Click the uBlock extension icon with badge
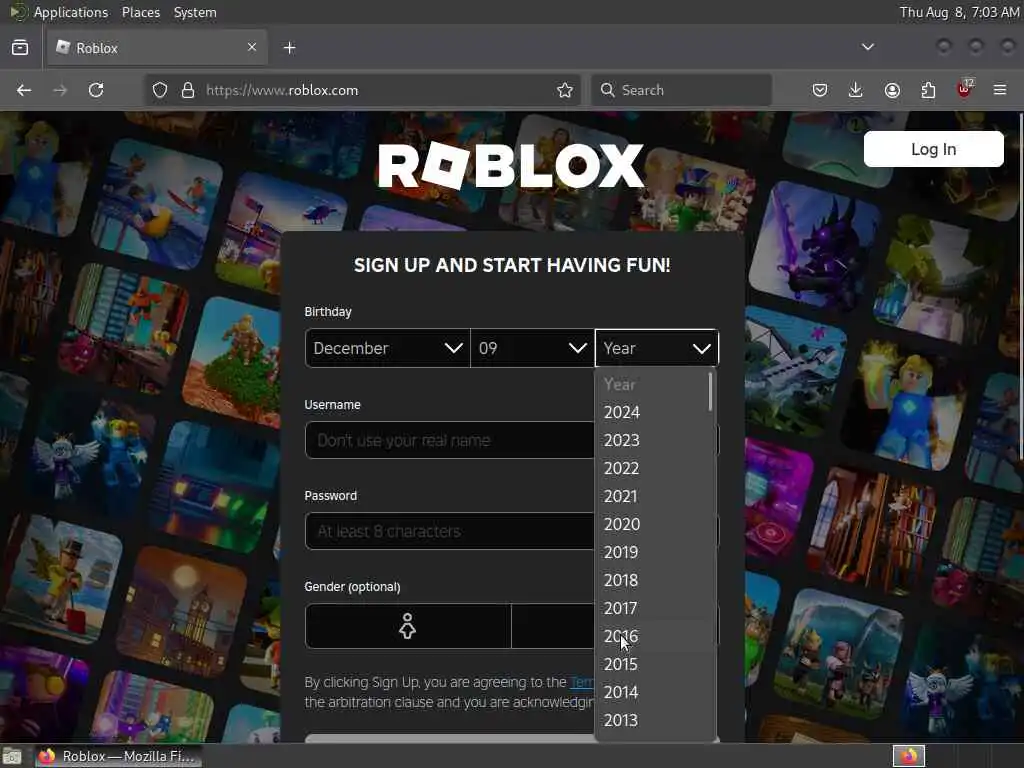Image resolution: width=1024 pixels, height=768 pixels. tap(965, 89)
